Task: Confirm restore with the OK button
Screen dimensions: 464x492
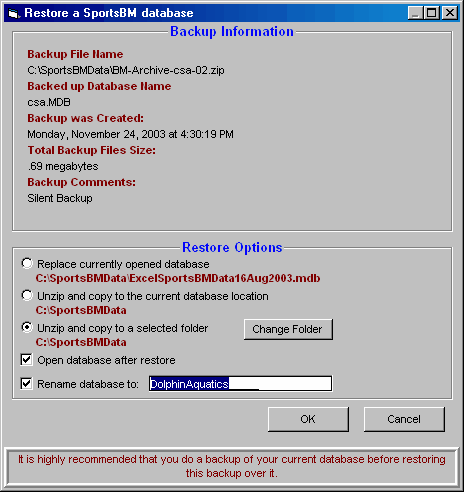Action: pyautogui.click(x=308, y=419)
